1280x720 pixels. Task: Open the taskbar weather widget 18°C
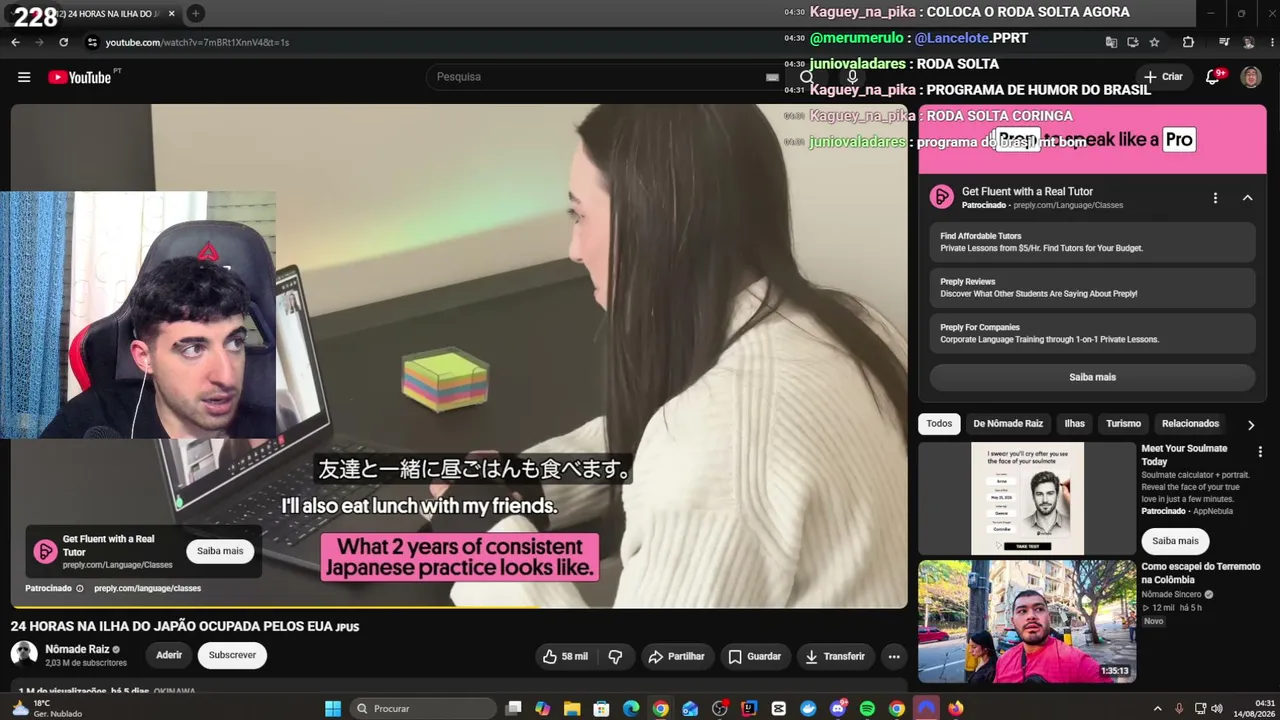(x=46, y=708)
